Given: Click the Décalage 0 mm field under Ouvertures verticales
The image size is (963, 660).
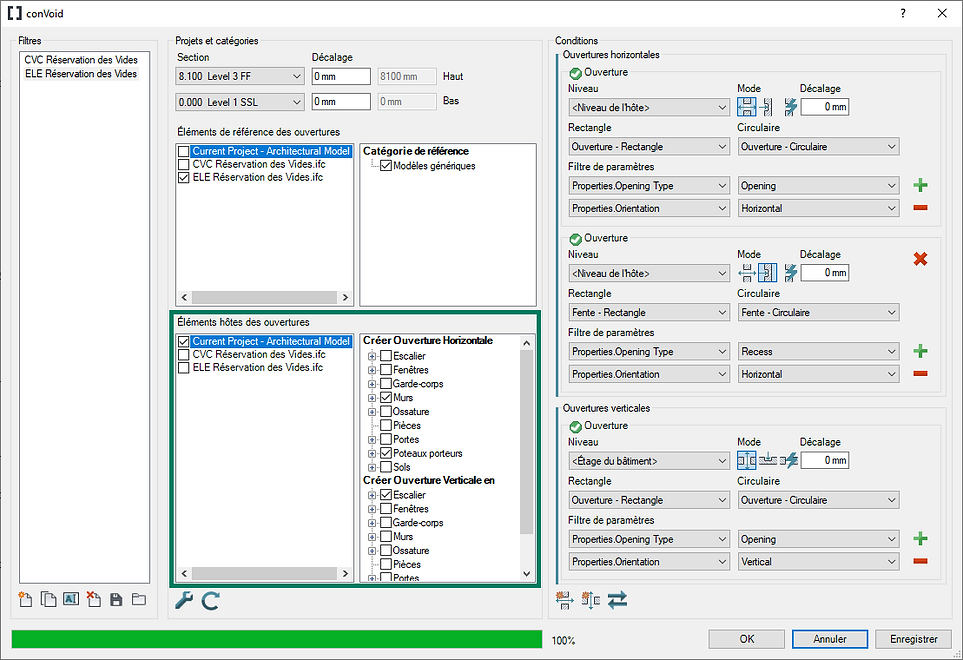Looking at the screenshot, I should [825, 460].
